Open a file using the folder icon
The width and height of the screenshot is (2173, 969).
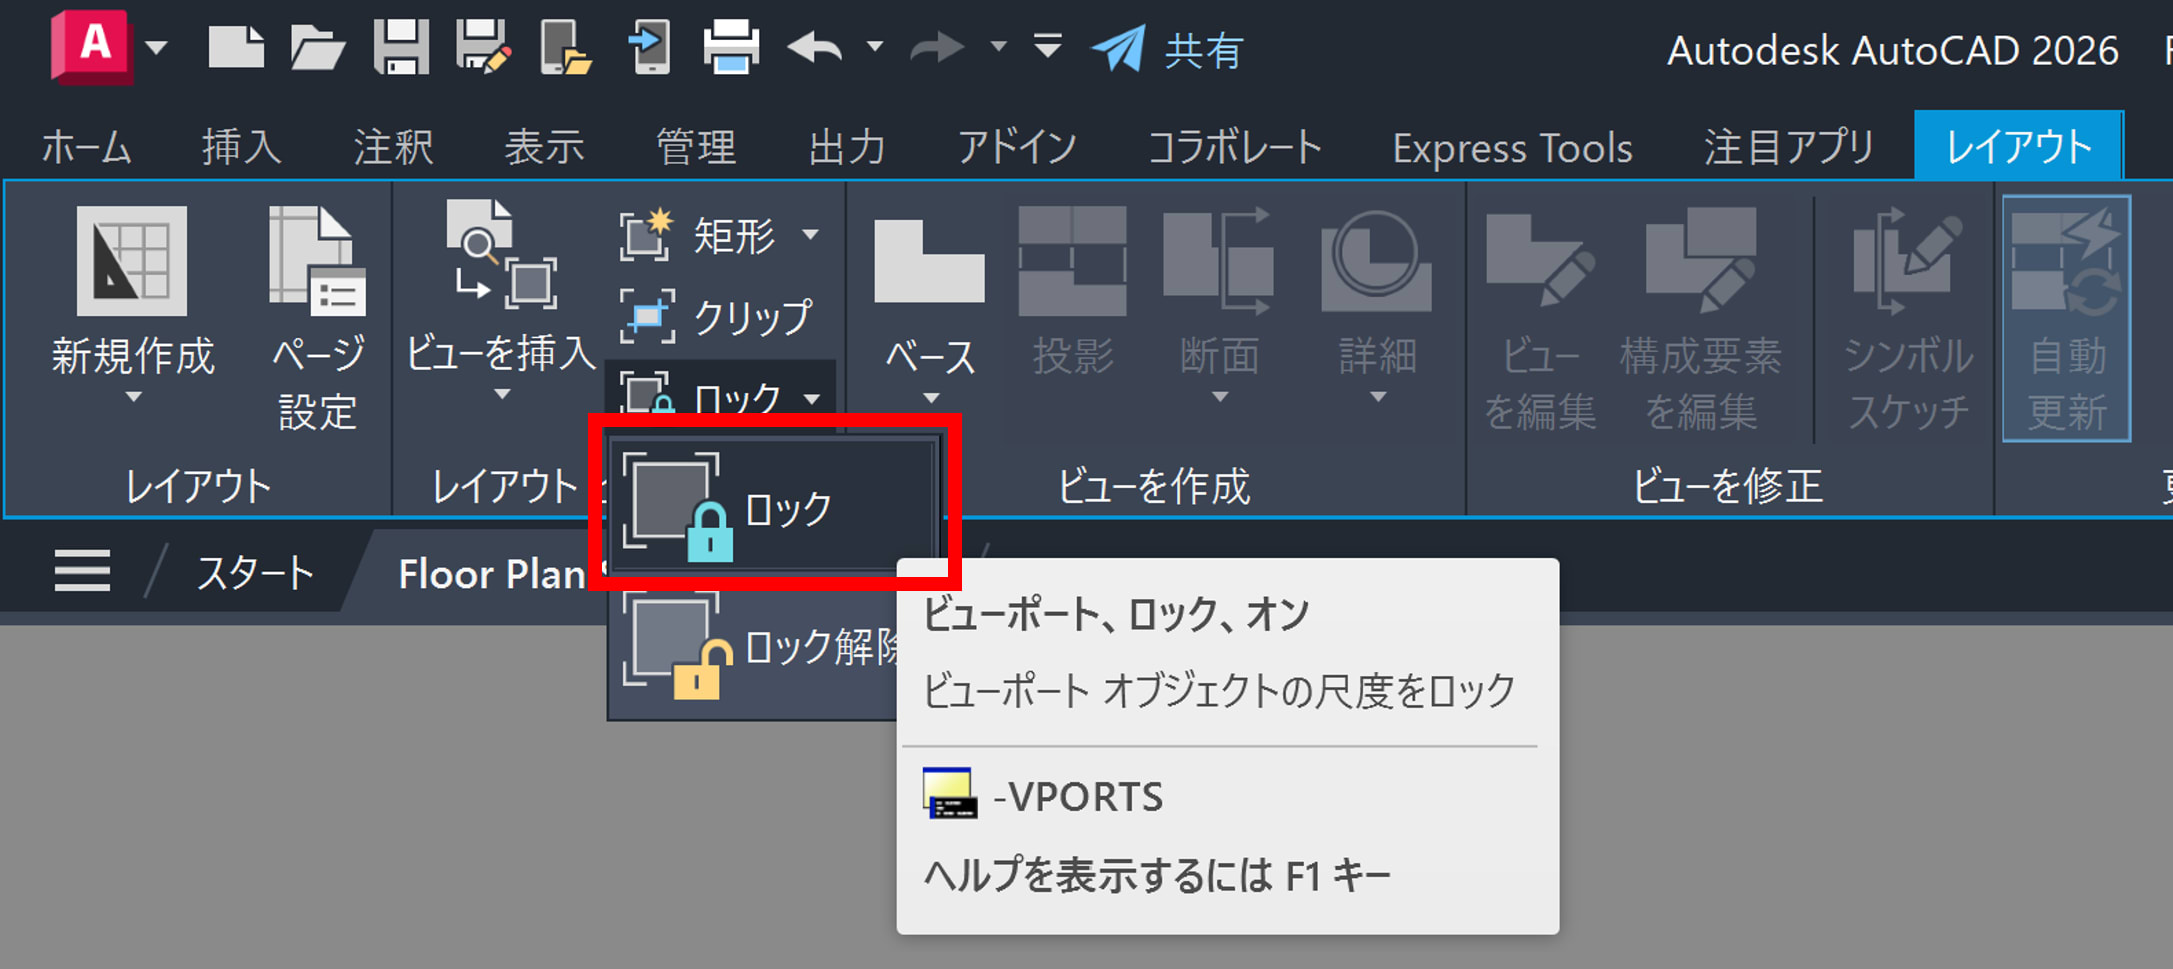click(317, 47)
